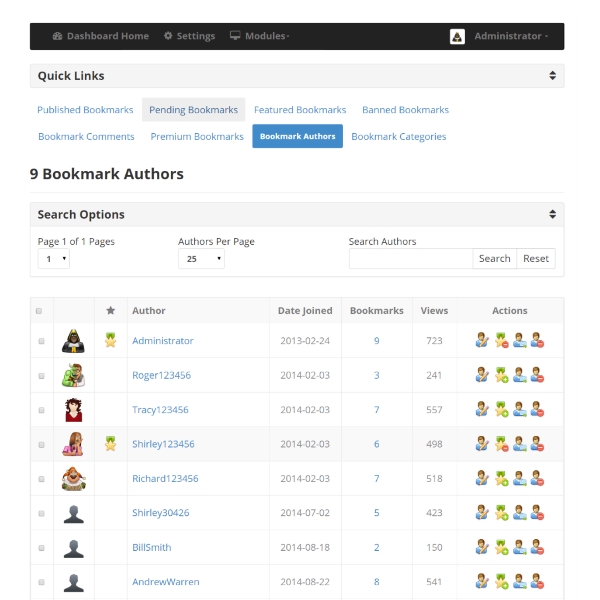The height and width of the screenshot is (600, 600).
Task: Edit the Administrator author profile icon
Action: (x=482, y=340)
